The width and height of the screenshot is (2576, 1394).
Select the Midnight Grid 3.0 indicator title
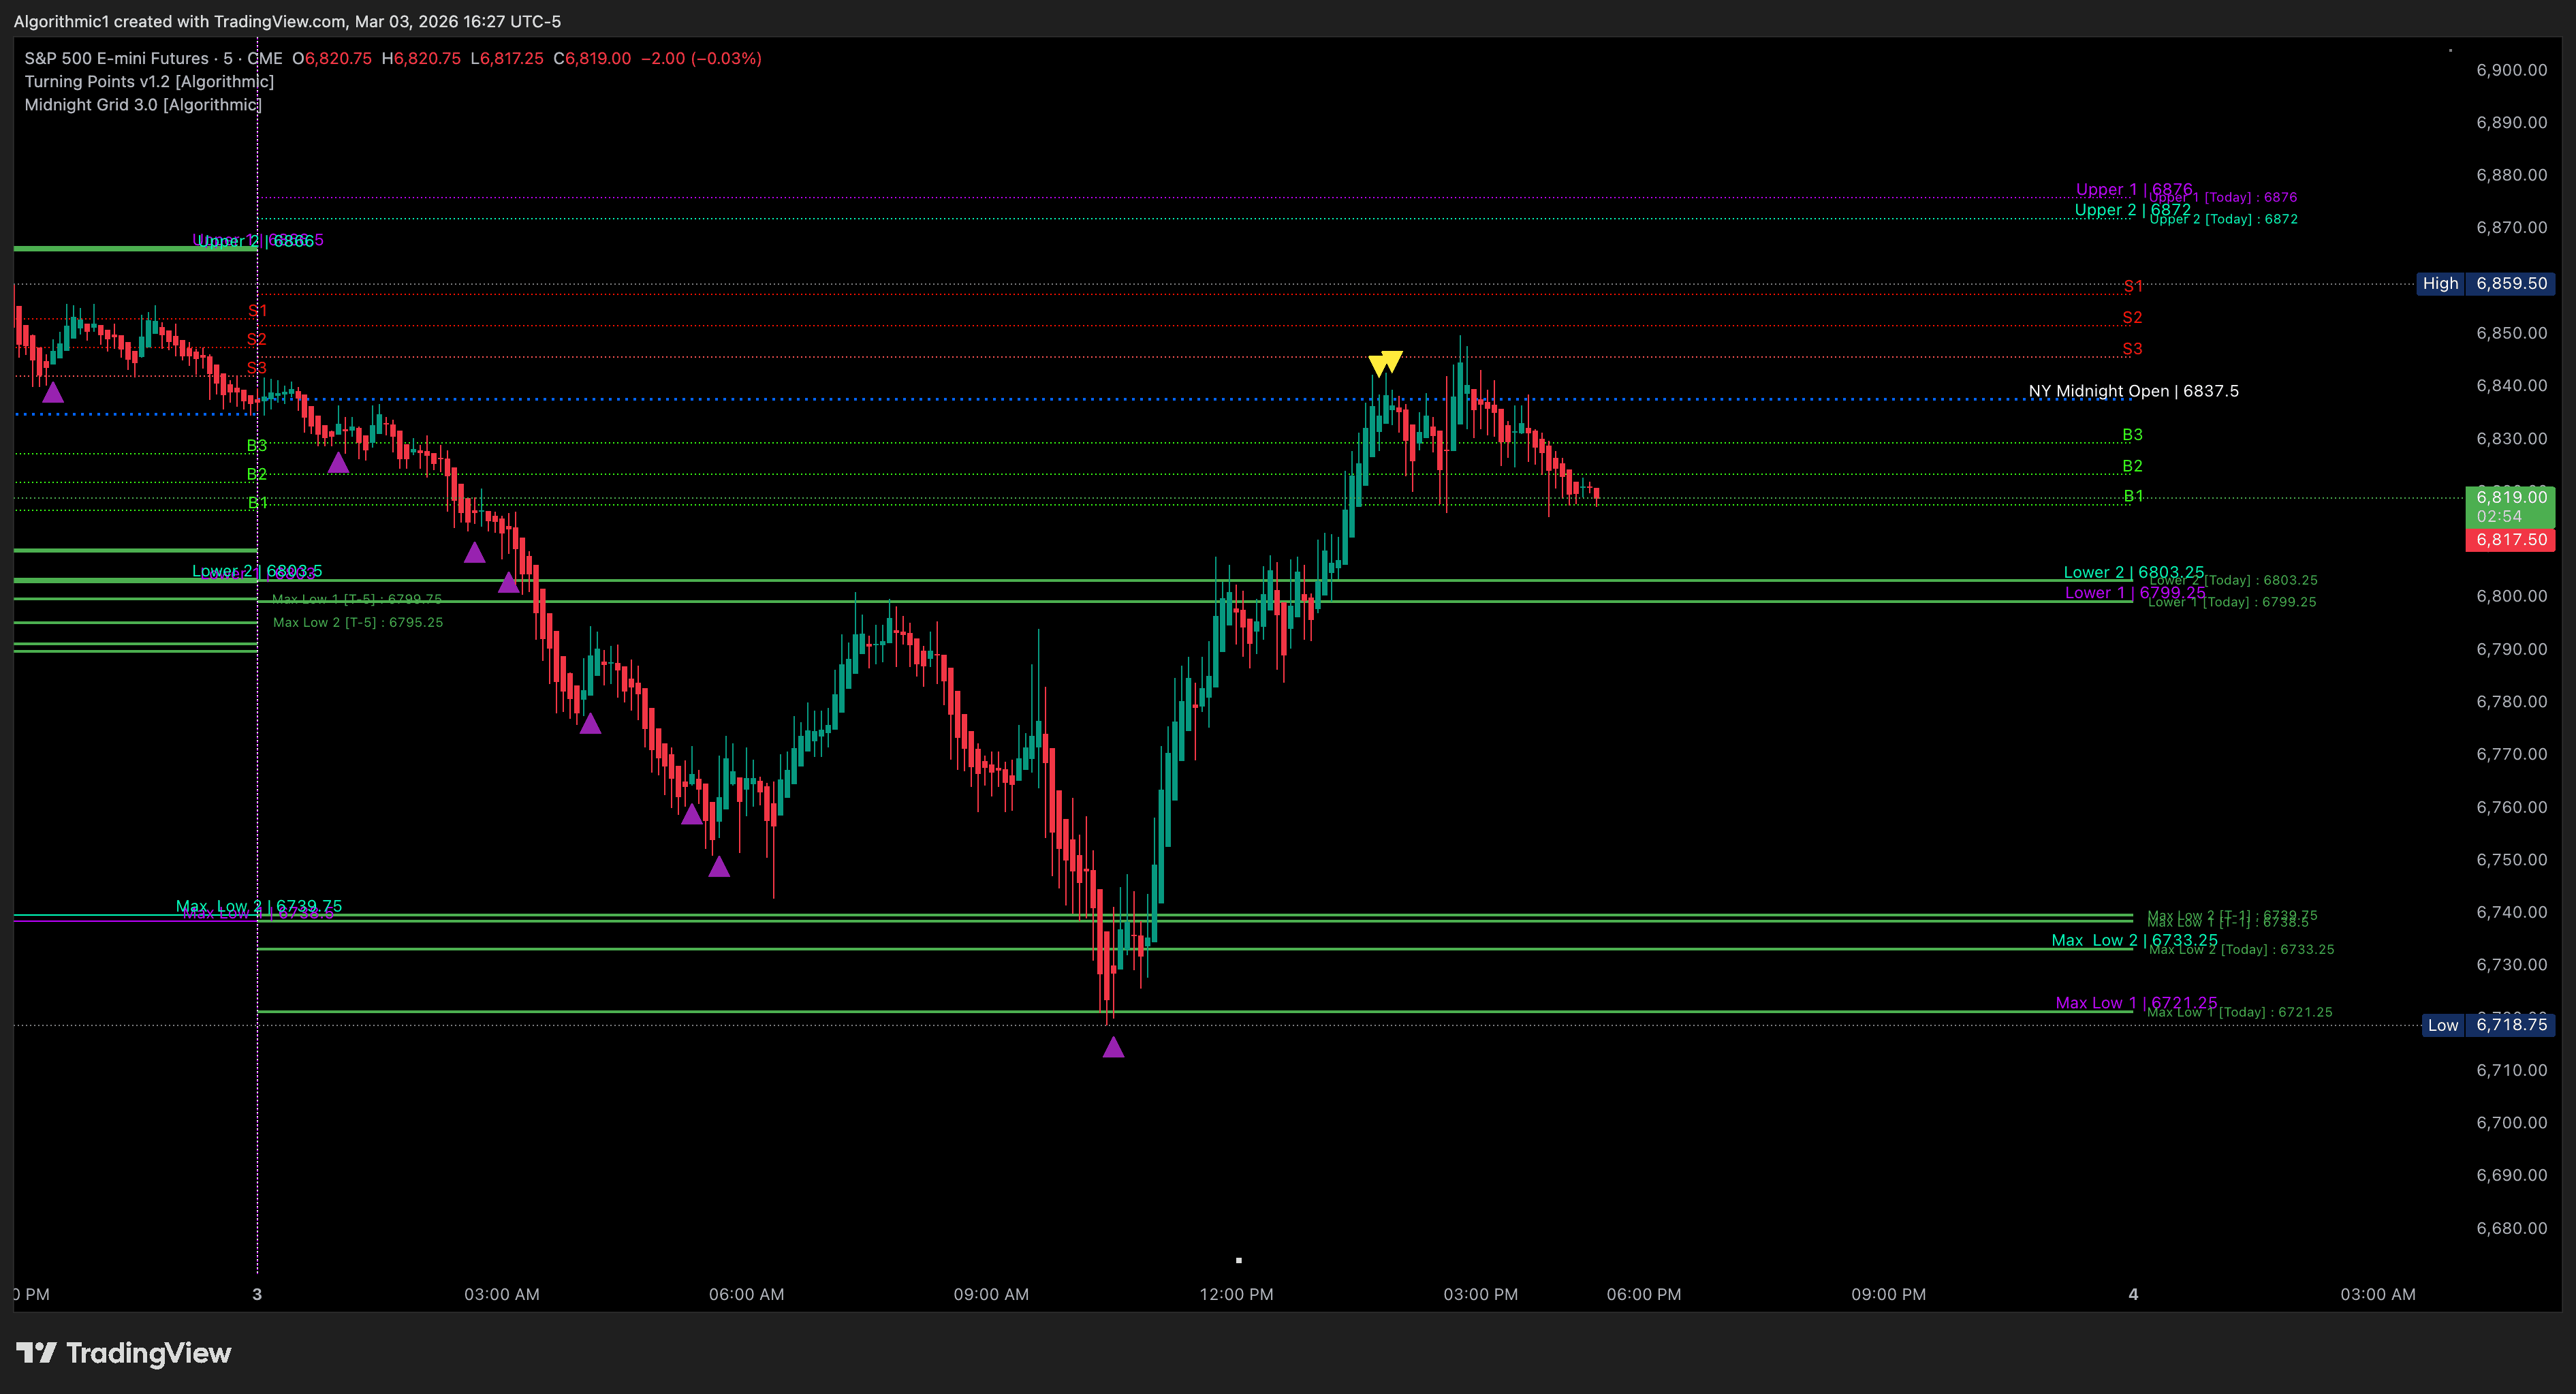click(142, 104)
